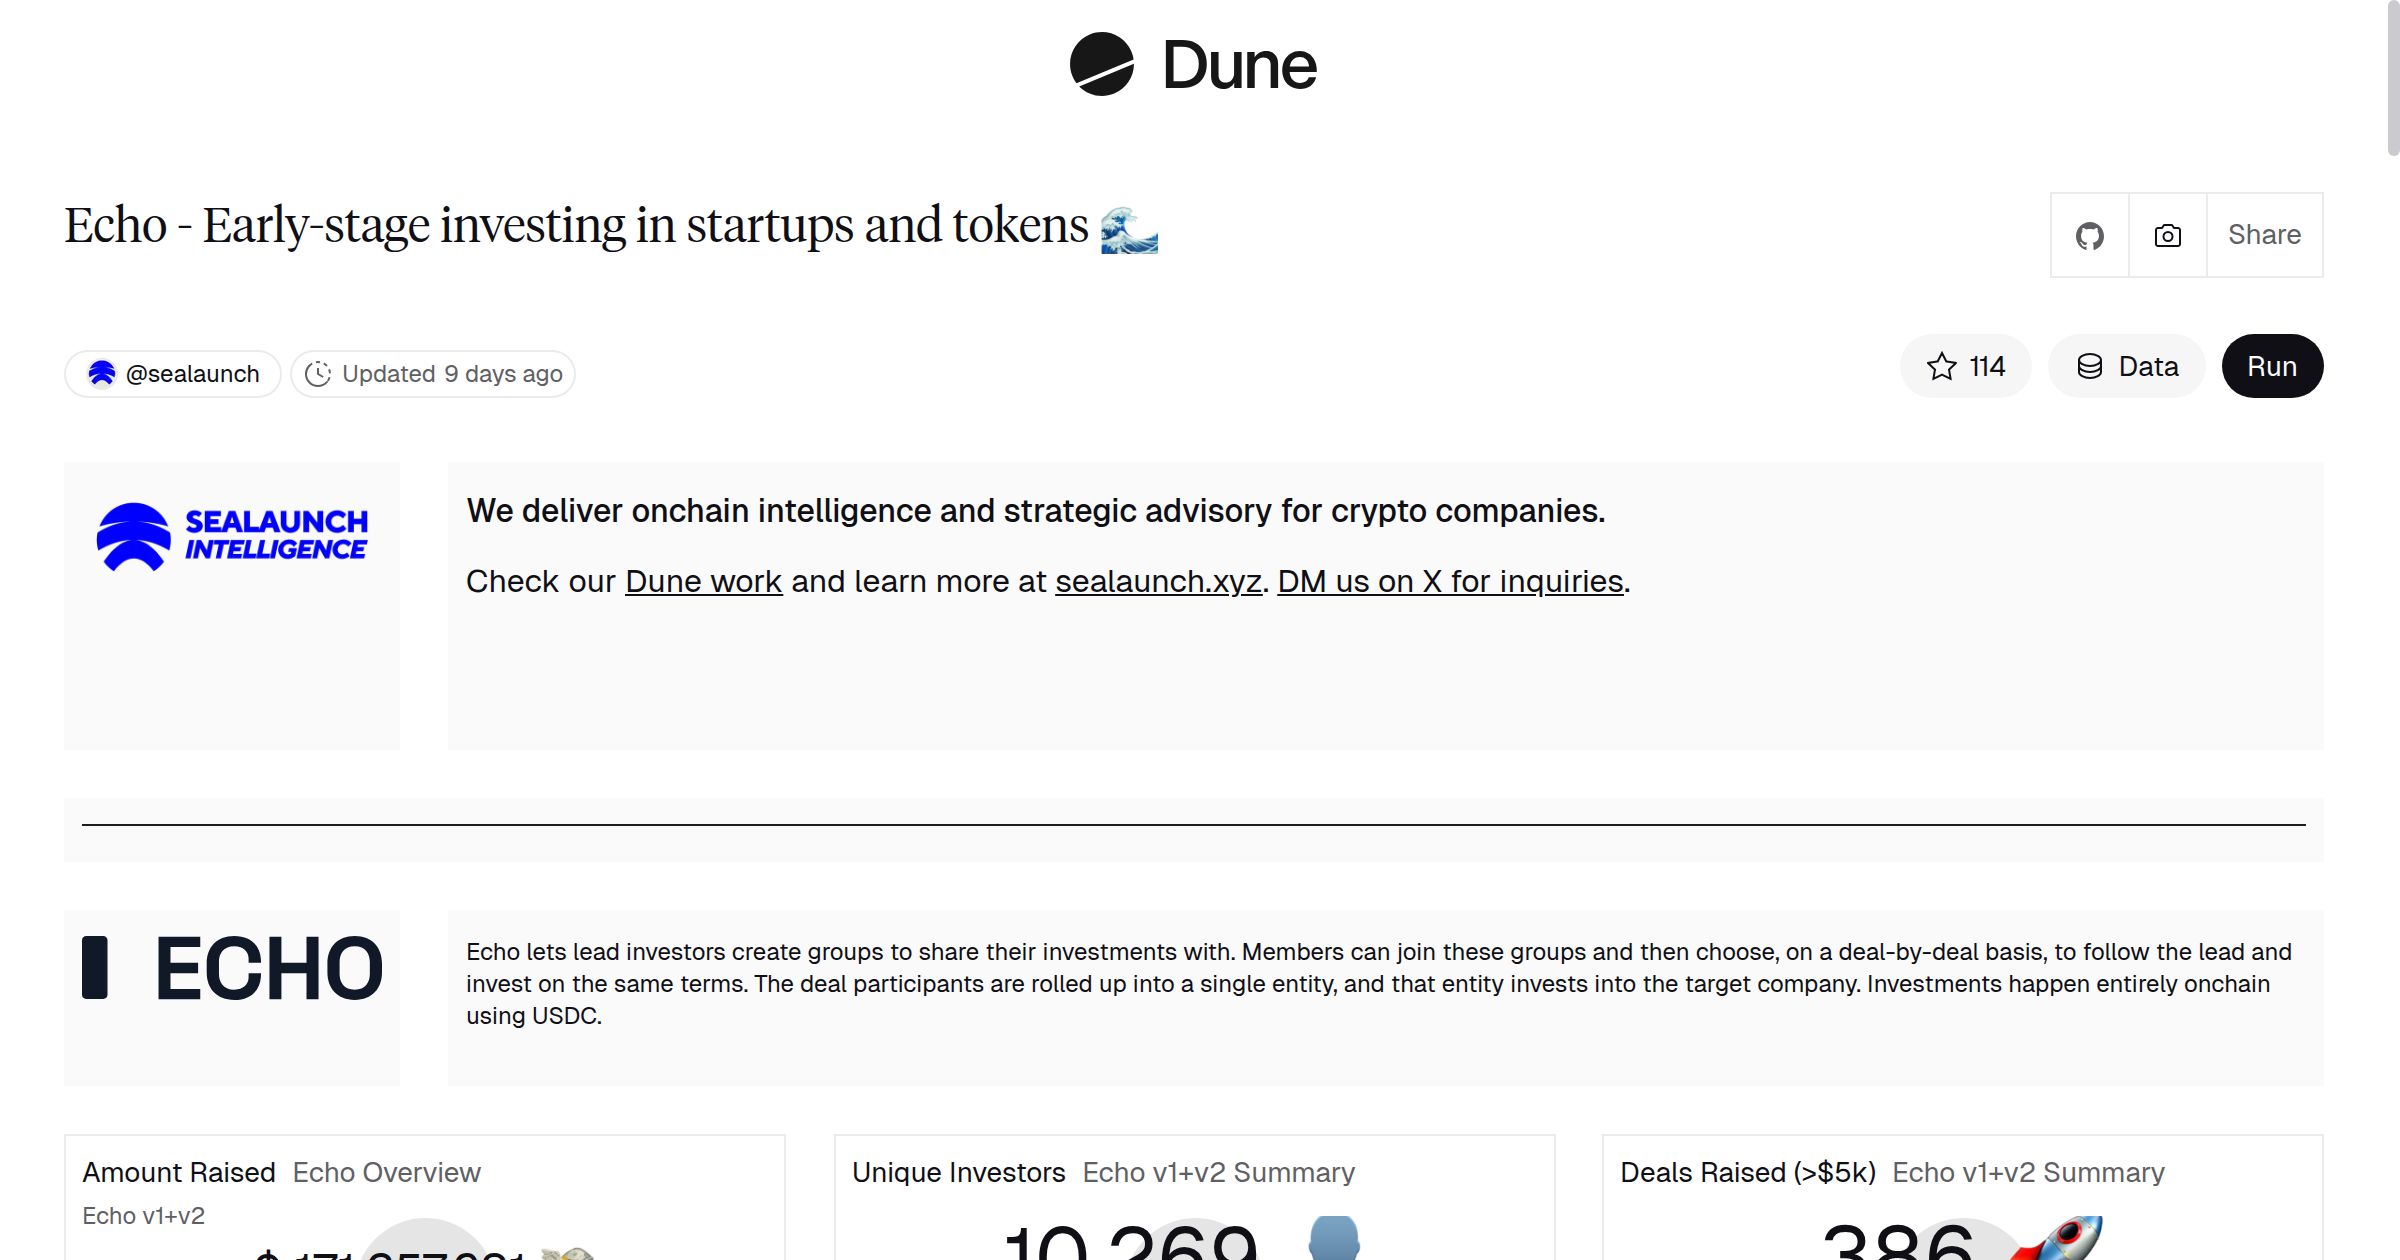Share the dashboard via the Share button

click(x=2264, y=235)
